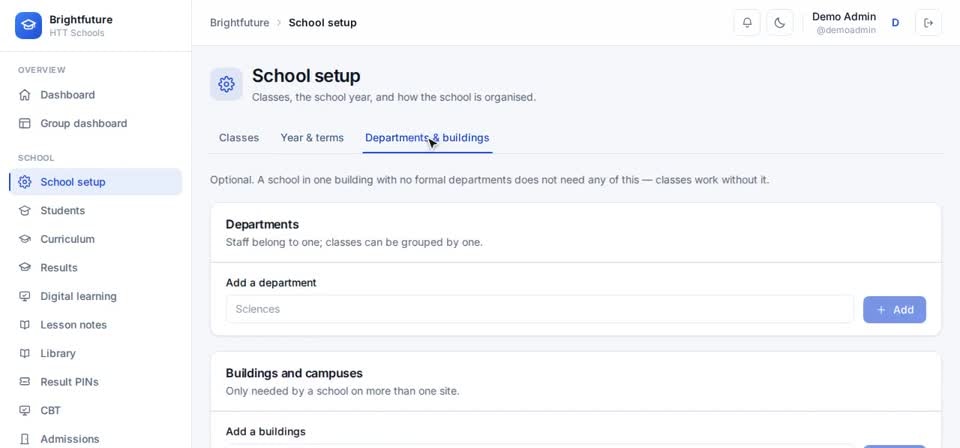Click the 'Classes, the school year' subtitle
Screen dimensions: 960x448
click(394, 97)
